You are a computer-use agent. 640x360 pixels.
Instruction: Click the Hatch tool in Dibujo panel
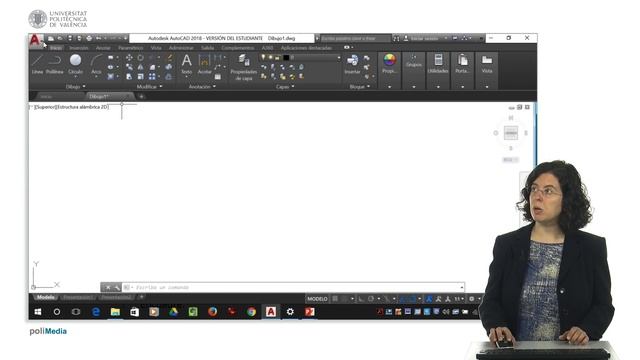[x=111, y=76]
